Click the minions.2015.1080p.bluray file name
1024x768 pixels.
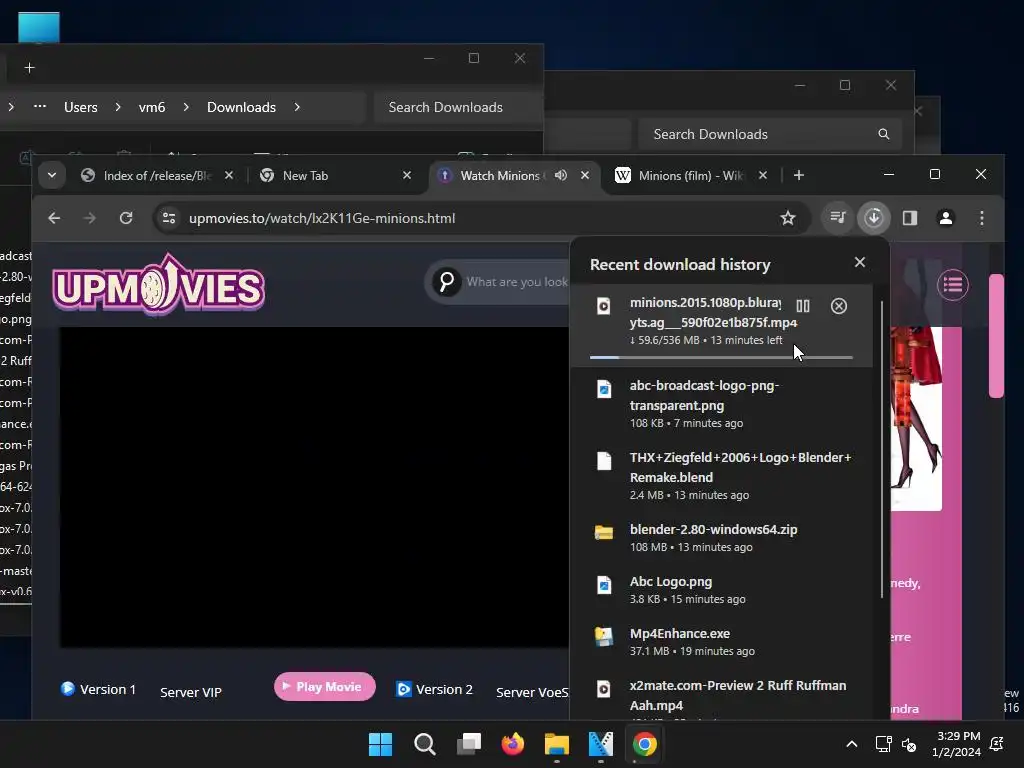pyautogui.click(x=713, y=312)
